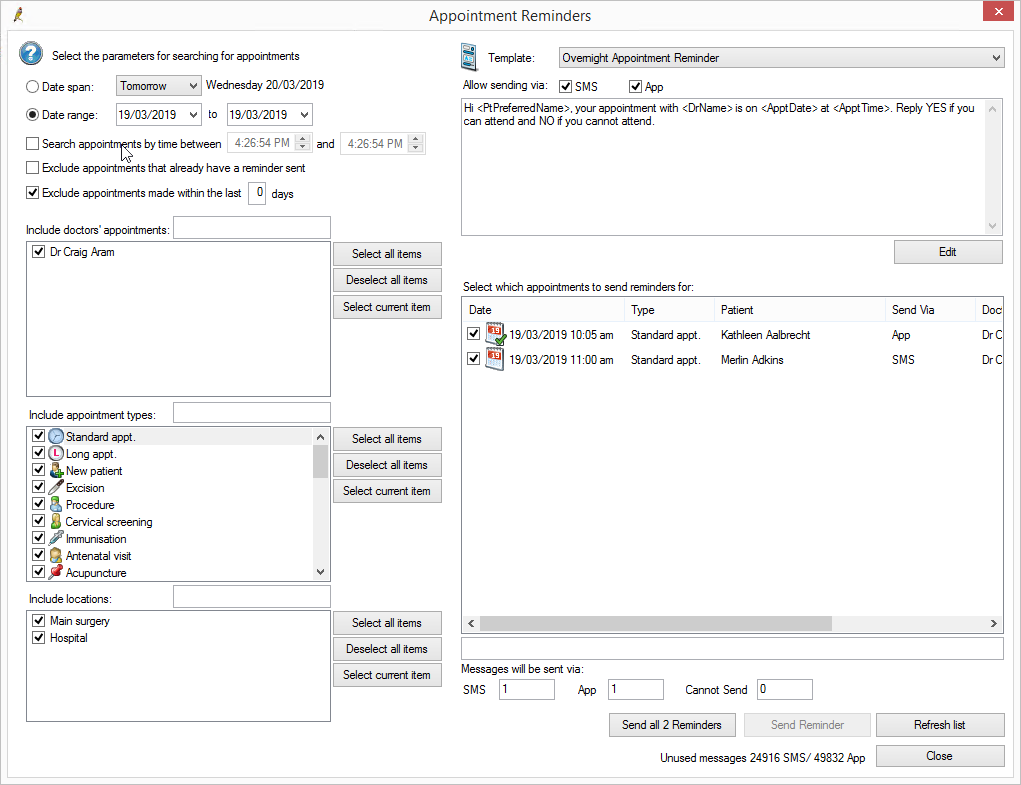Click the Standard appt. clock icon
This screenshot has height=785, width=1021.
click(x=57, y=436)
